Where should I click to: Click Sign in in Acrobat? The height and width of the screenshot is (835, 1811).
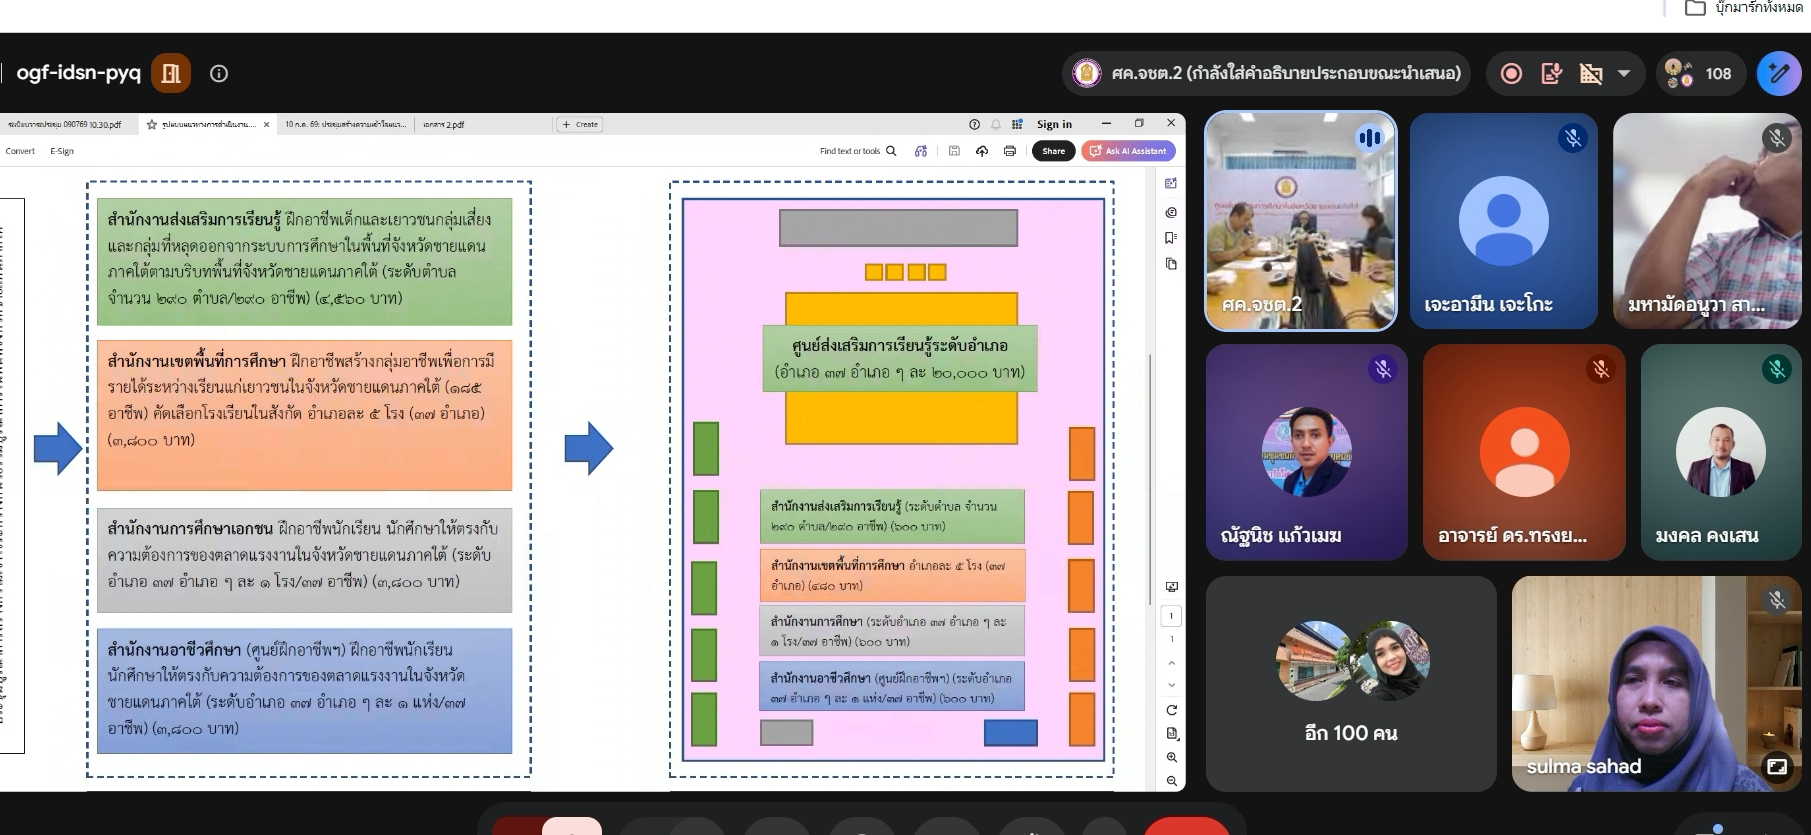(1054, 124)
